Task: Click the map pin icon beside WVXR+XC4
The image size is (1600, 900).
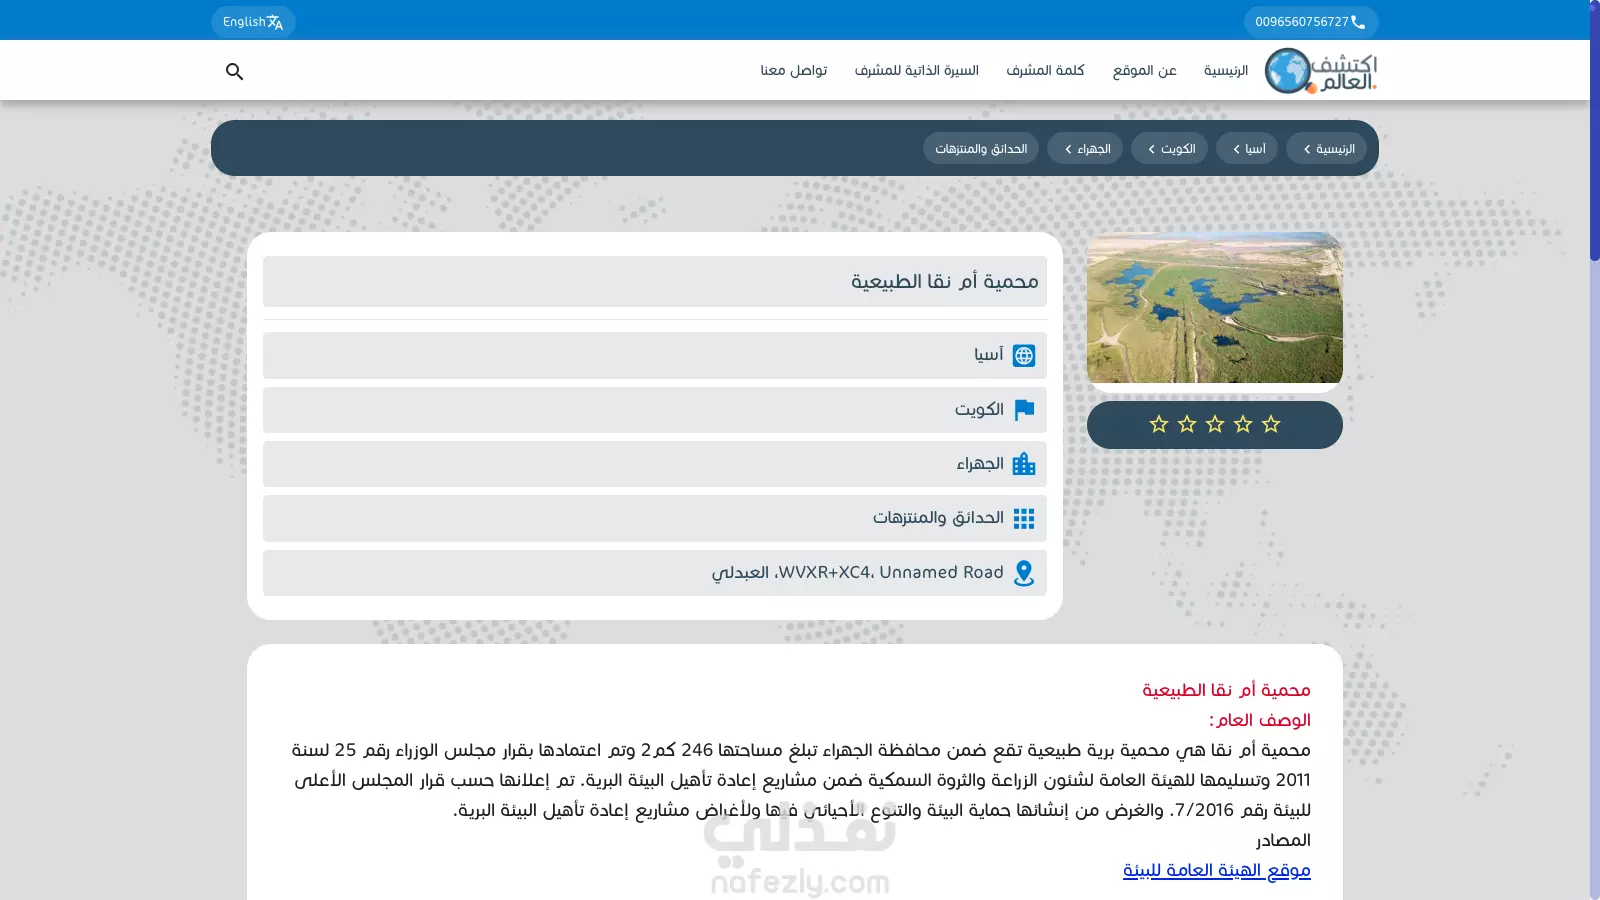Action: pyautogui.click(x=1024, y=573)
